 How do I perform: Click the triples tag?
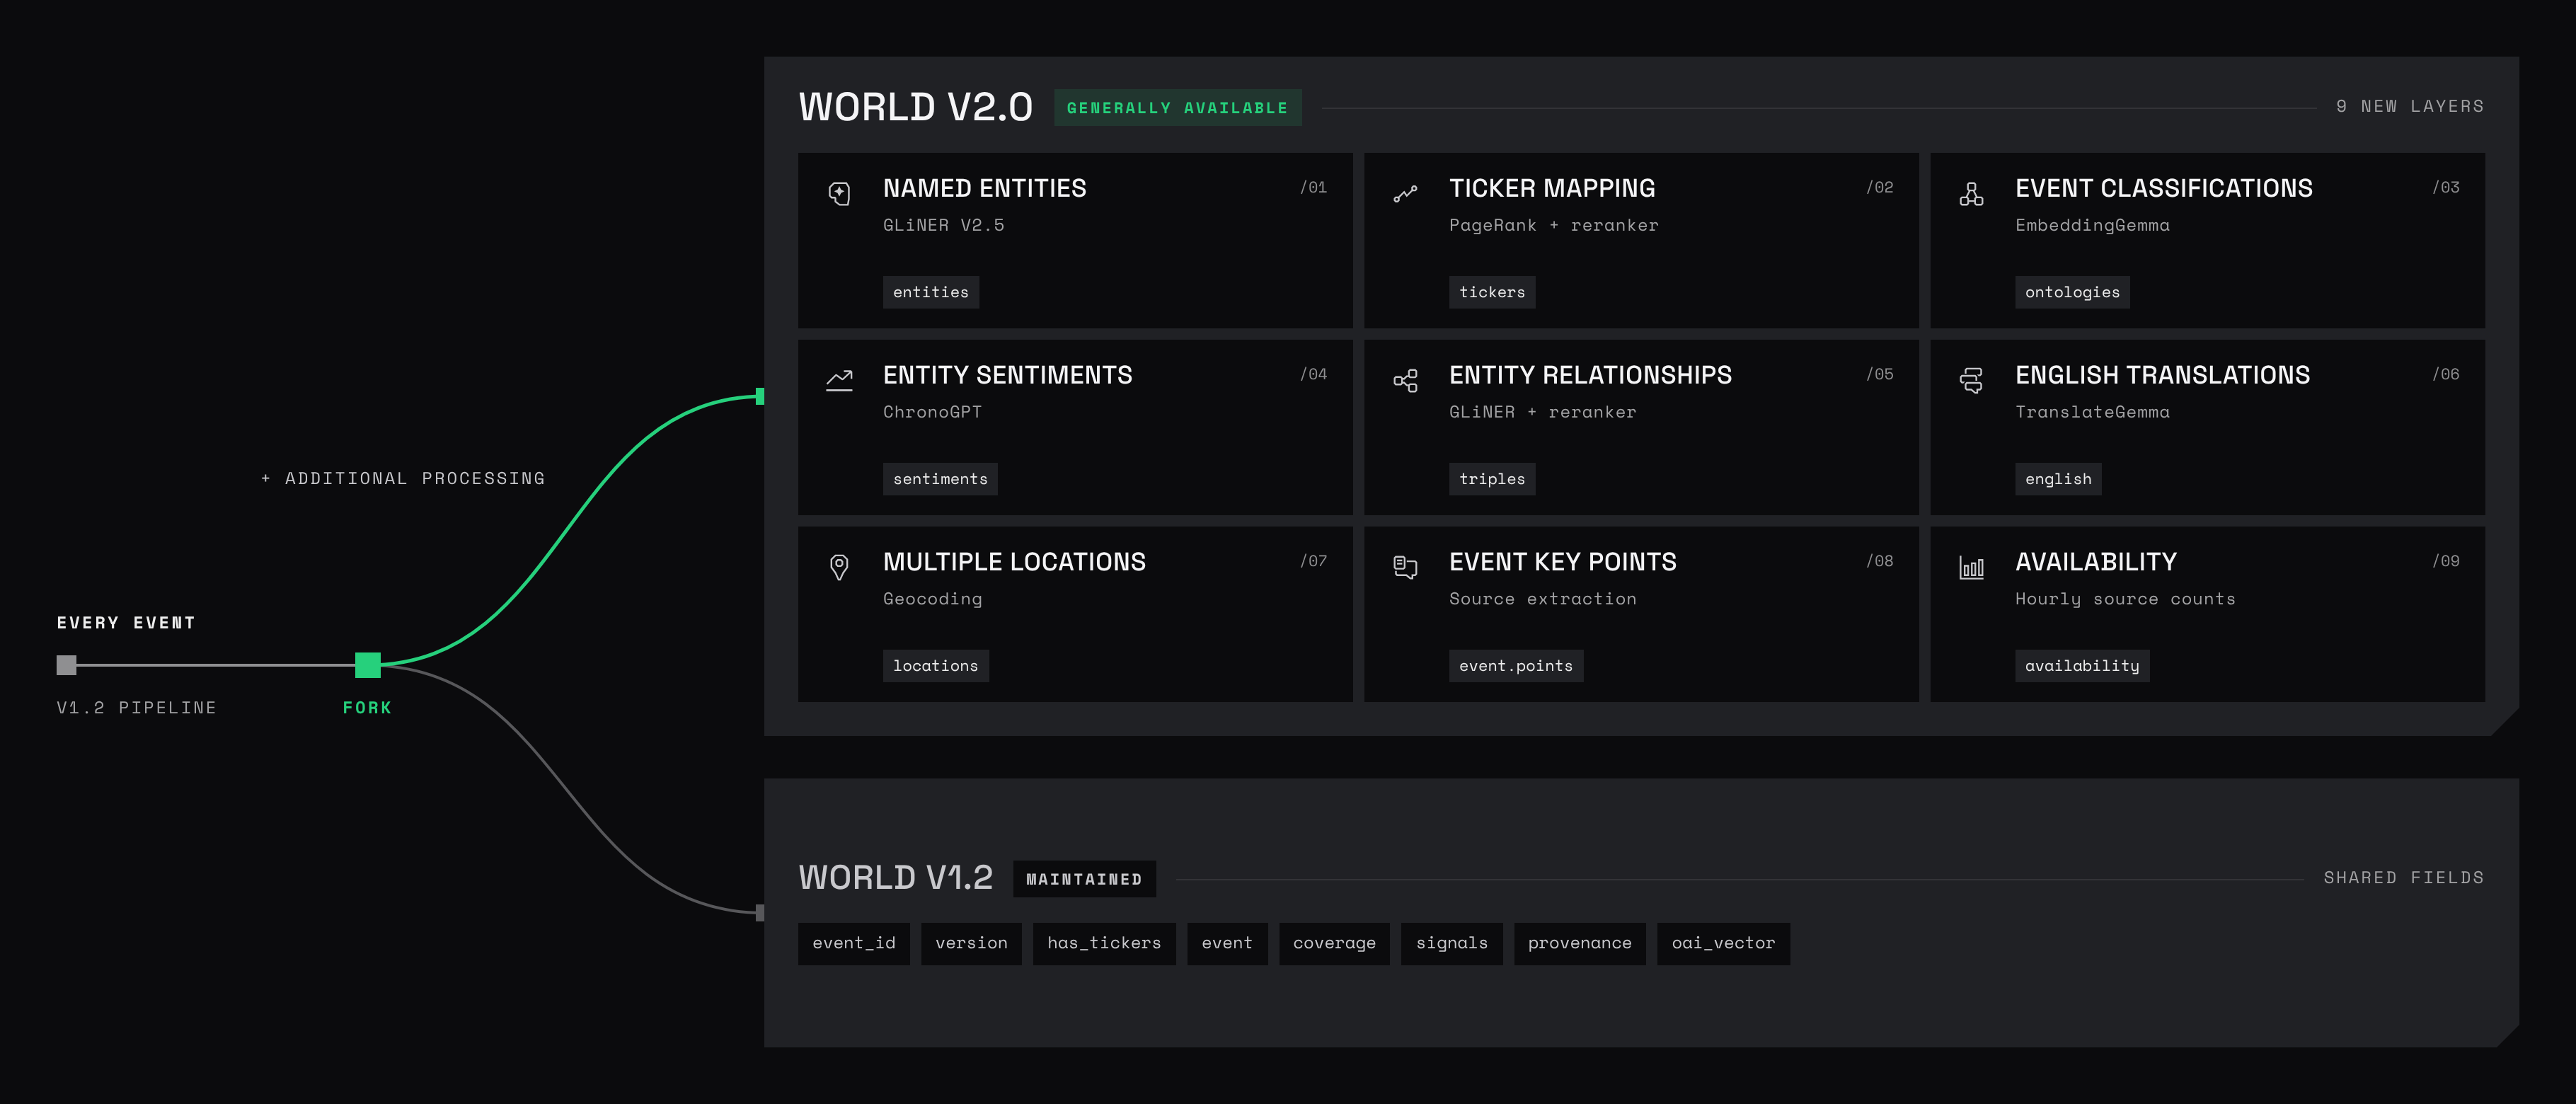1492,479
